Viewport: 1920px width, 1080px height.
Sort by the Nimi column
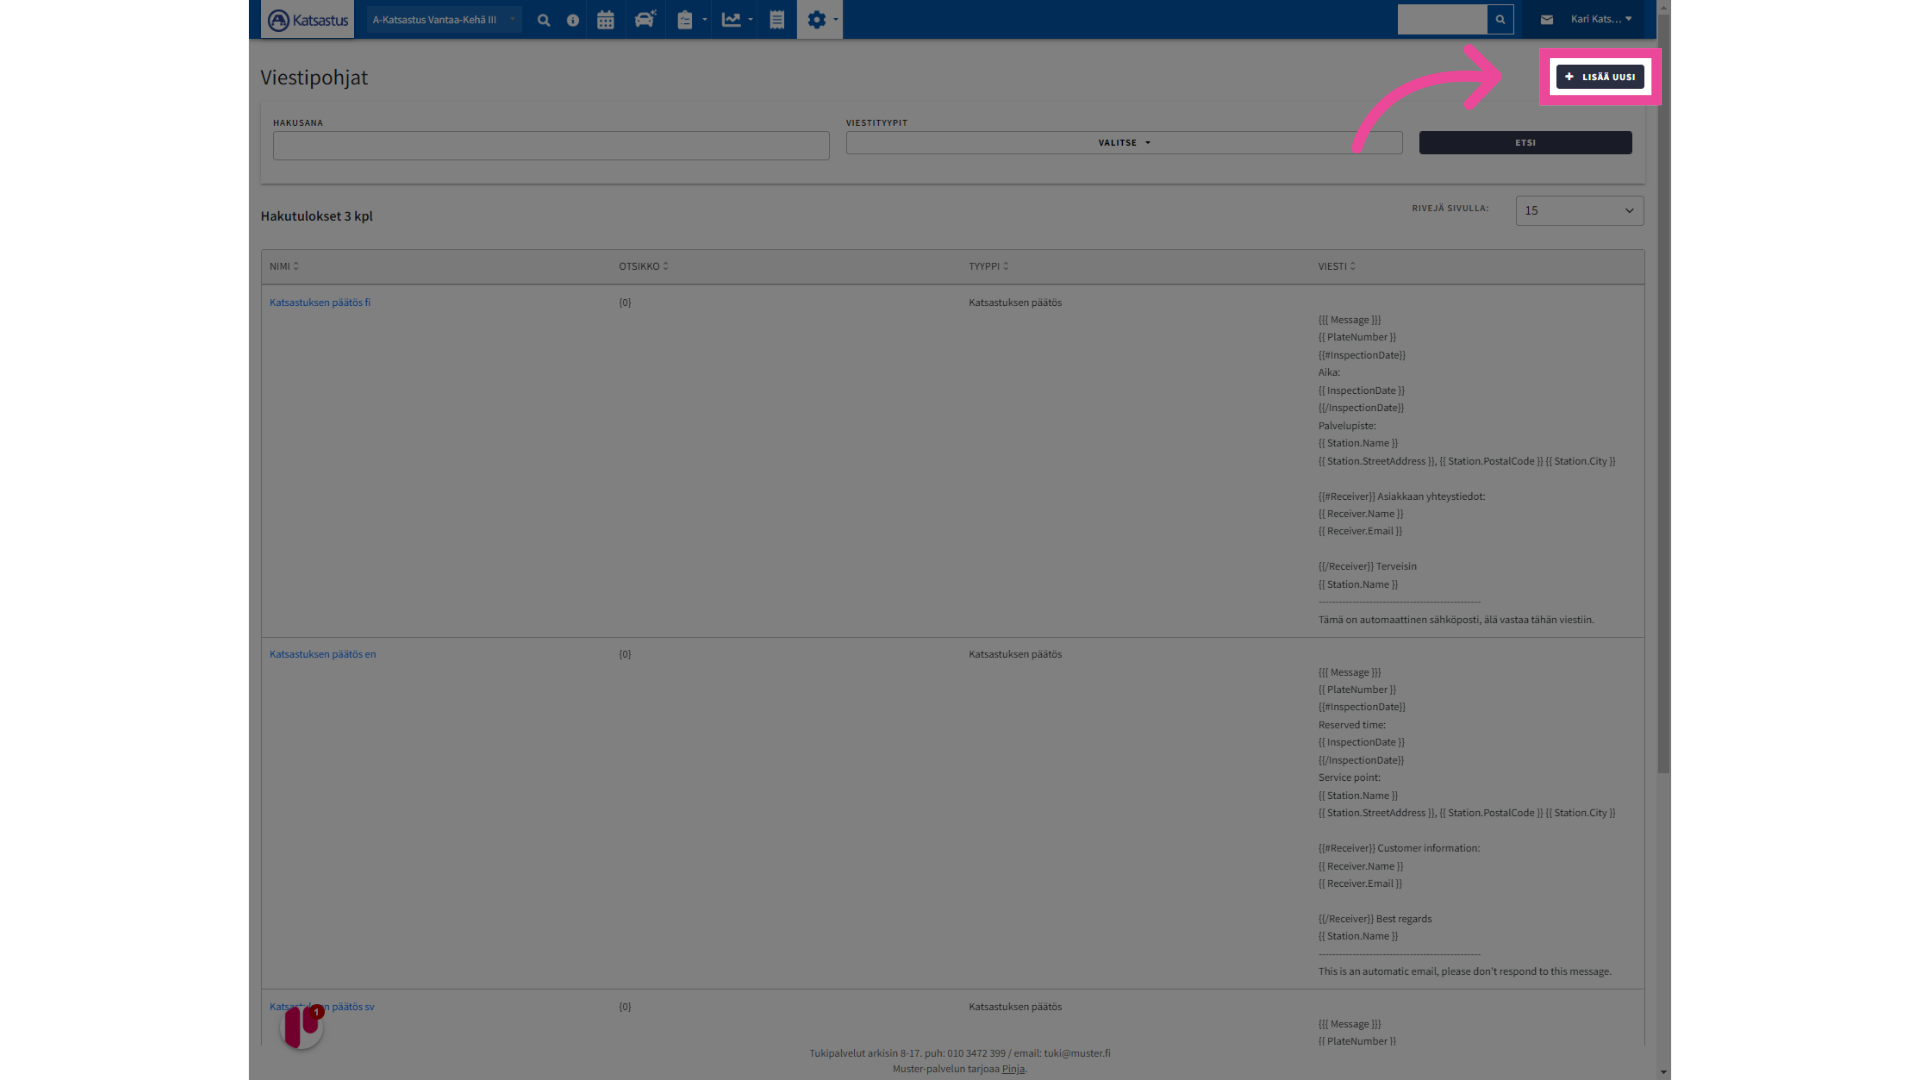pos(284,267)
